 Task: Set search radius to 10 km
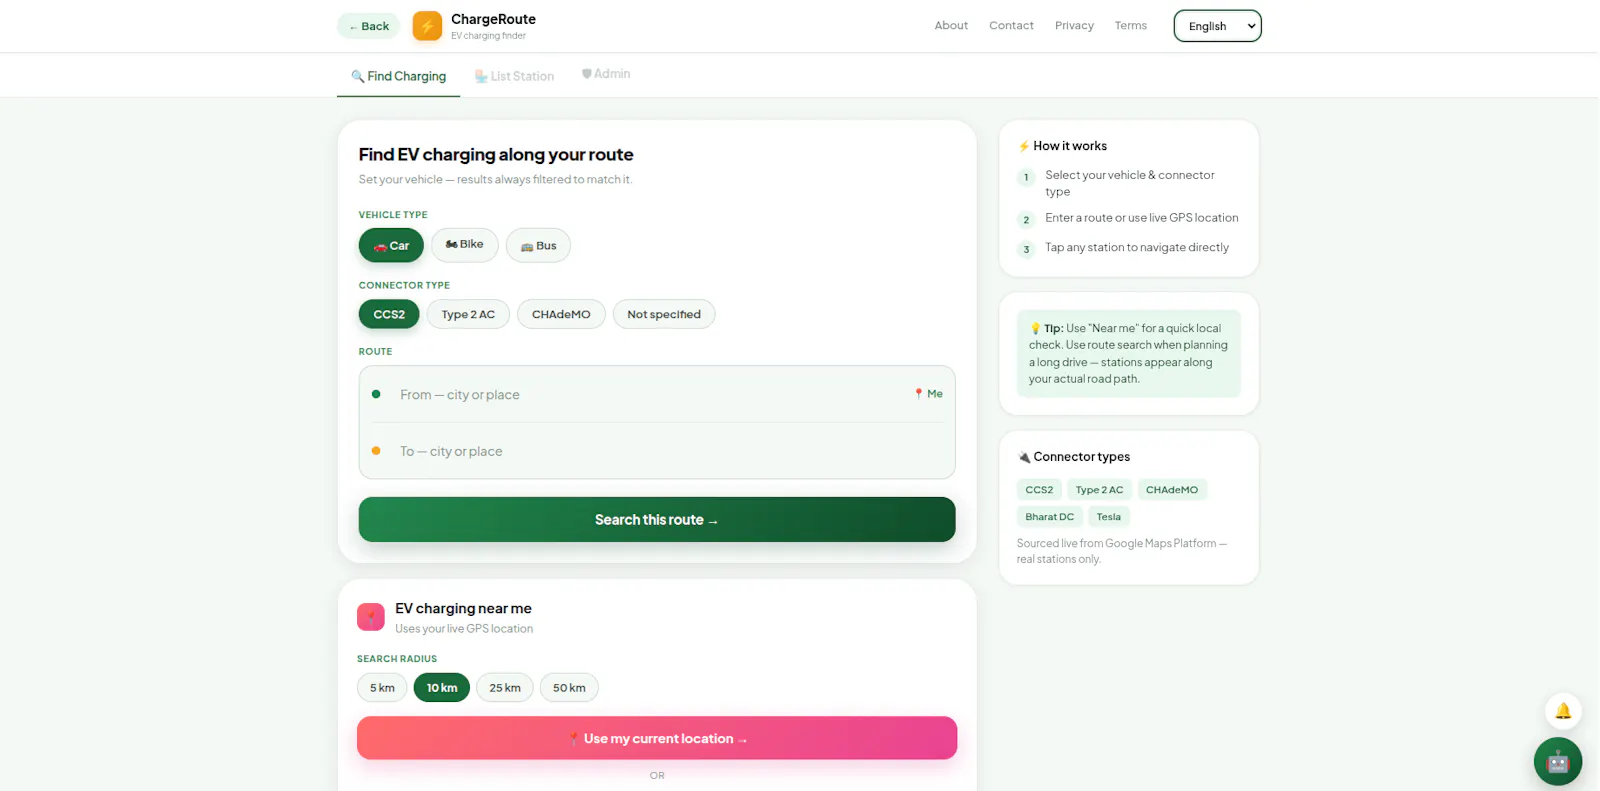tap(442, 688)
